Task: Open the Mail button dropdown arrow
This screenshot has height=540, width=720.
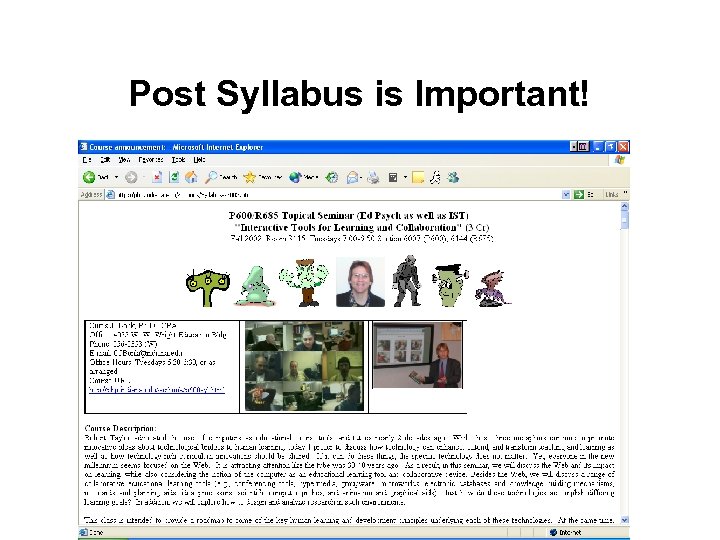Action: tap(361, 177)
